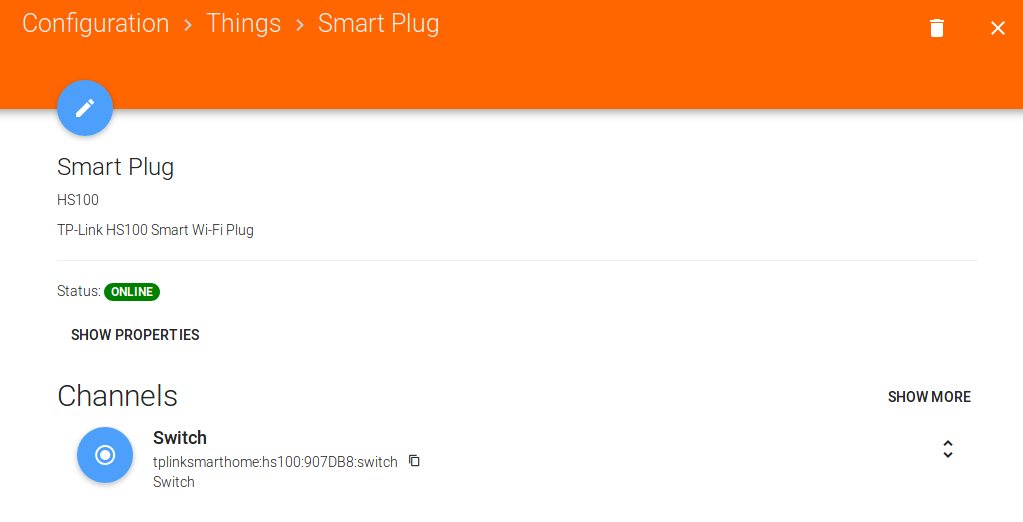Click the Channels section heading
Viewport: 1023px width, 522px height.
pyautogui.click(x=117, y=396)
